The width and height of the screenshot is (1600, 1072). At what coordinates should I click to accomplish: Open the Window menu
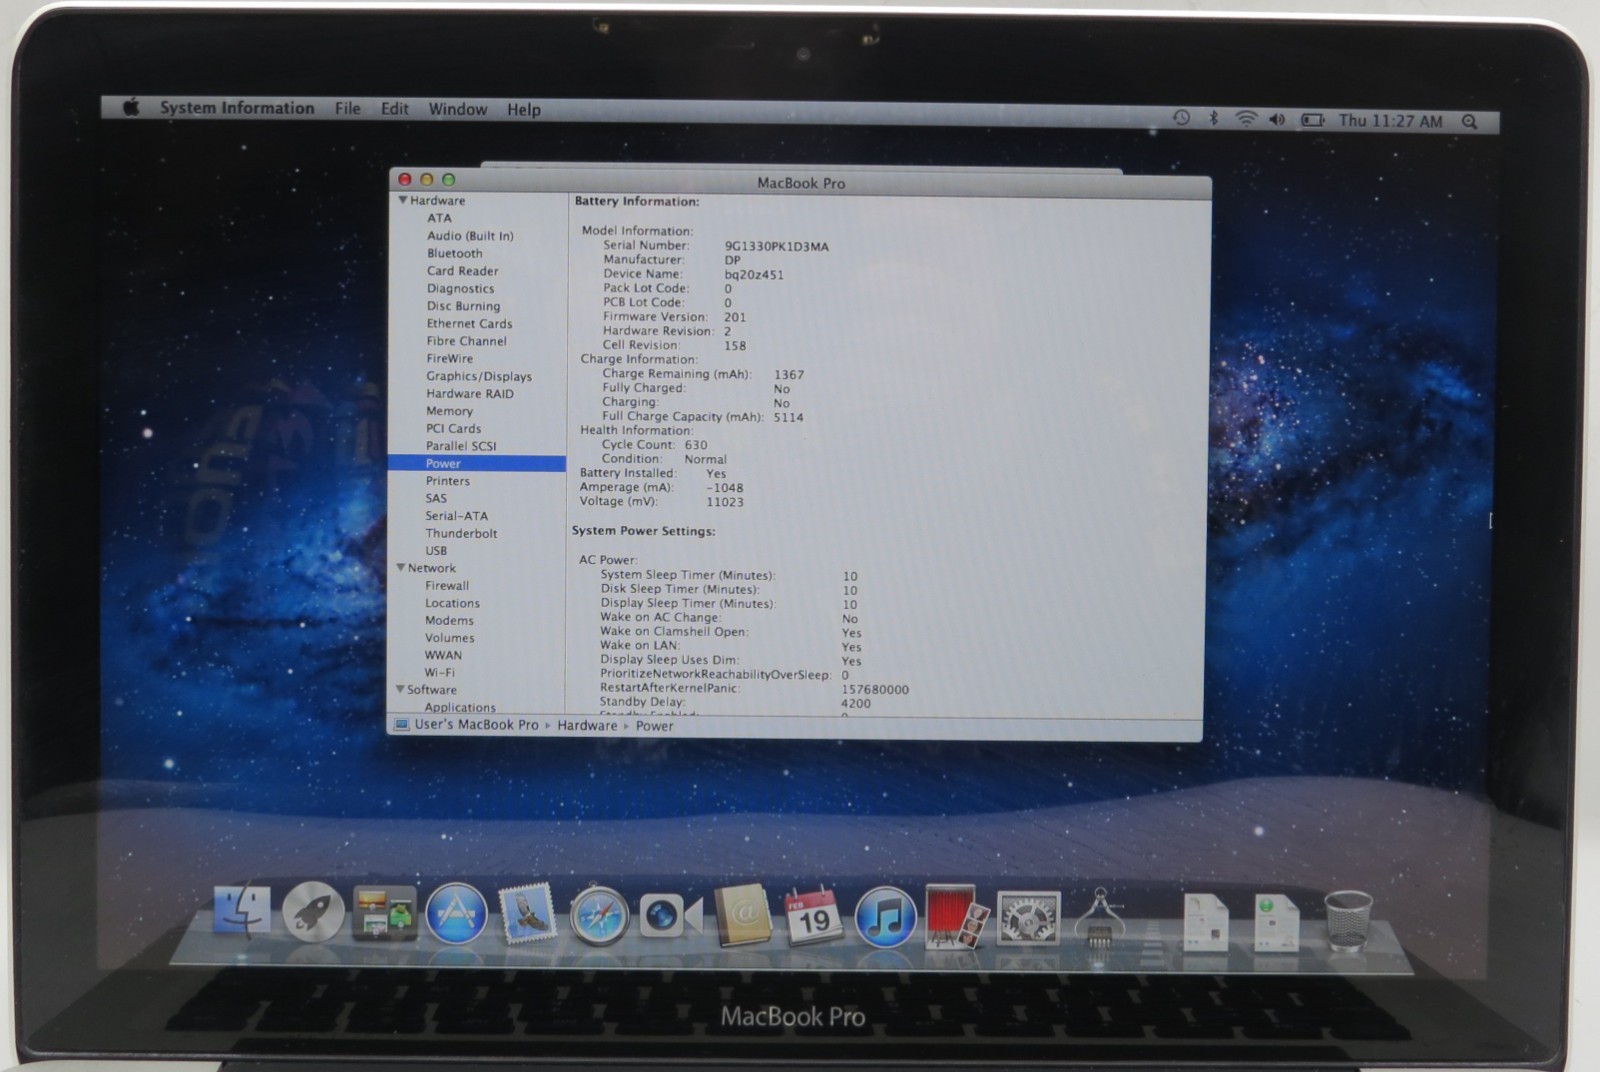458,109
